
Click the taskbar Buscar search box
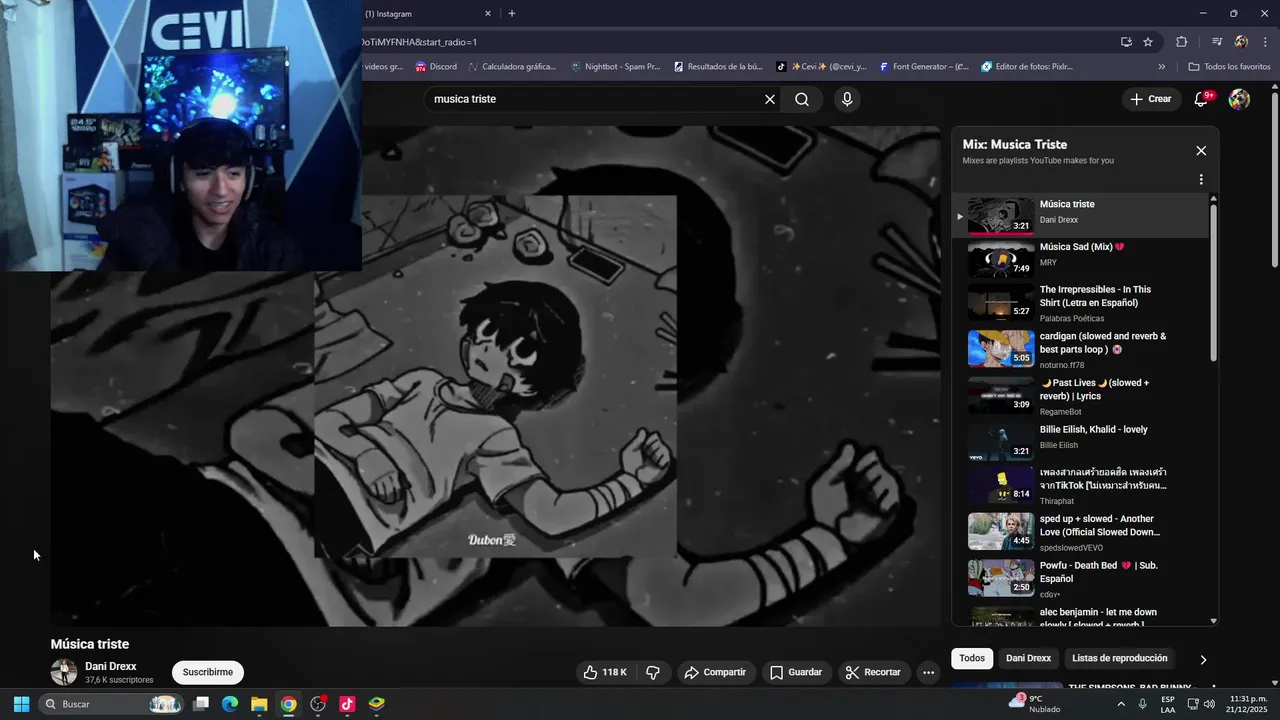113,704
